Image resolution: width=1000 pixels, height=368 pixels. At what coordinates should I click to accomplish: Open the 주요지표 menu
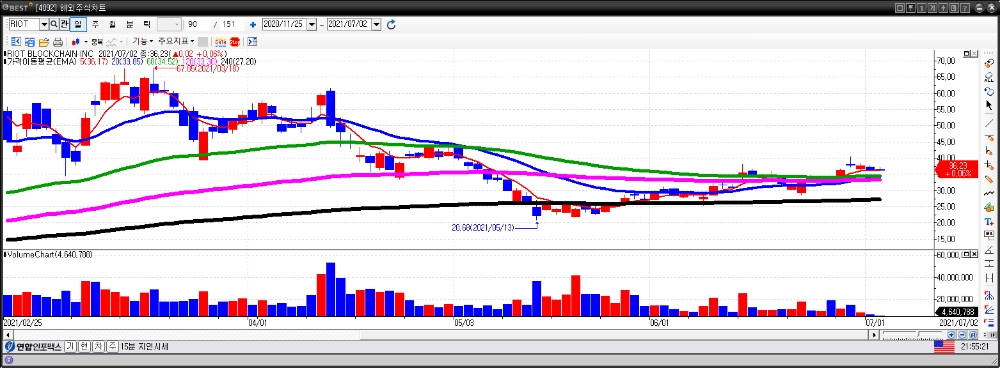(x=177, y=41)
